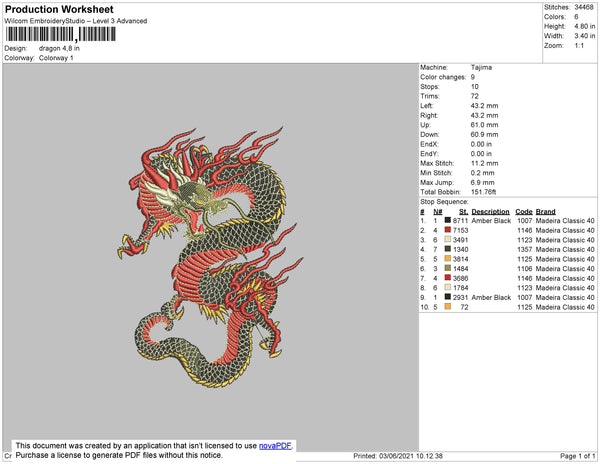Click the "Left:" measurement 43.2 mm
This screenshot has width=600, height=464.
click(484, 106)
